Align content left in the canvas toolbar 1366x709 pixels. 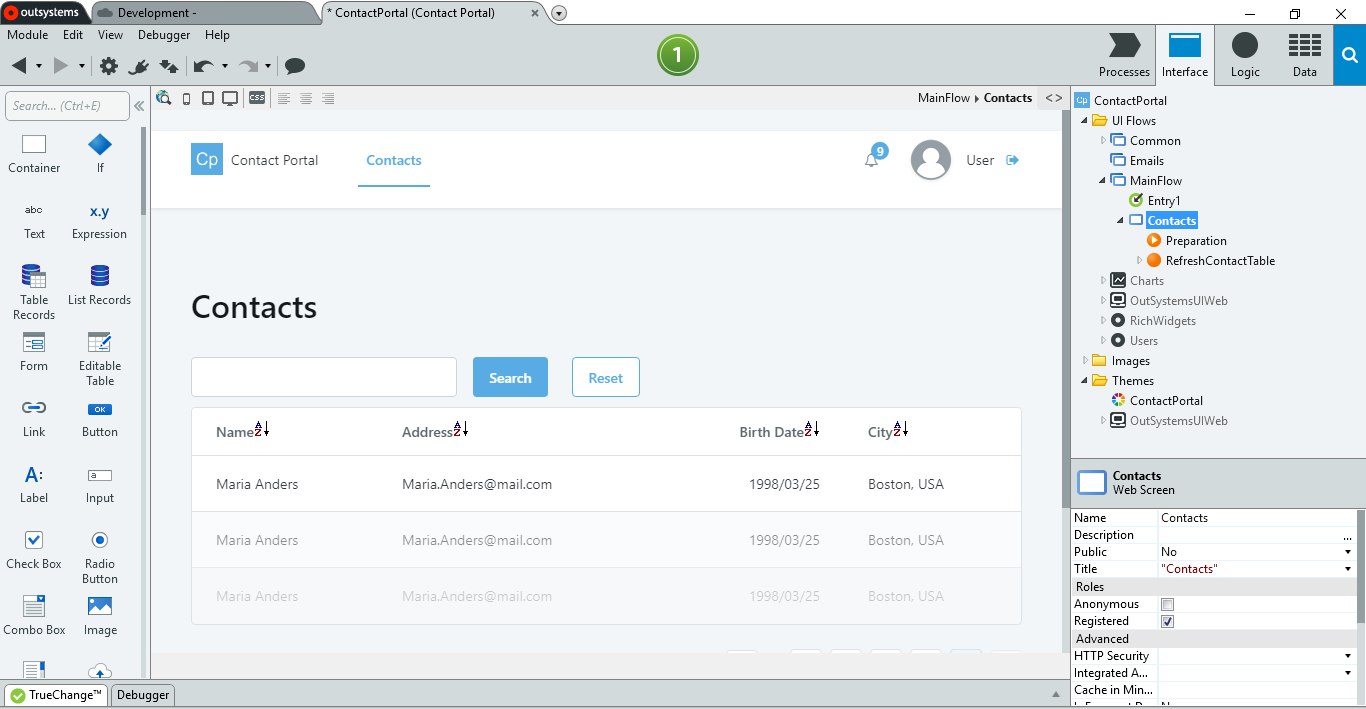(x=284, y=98)
